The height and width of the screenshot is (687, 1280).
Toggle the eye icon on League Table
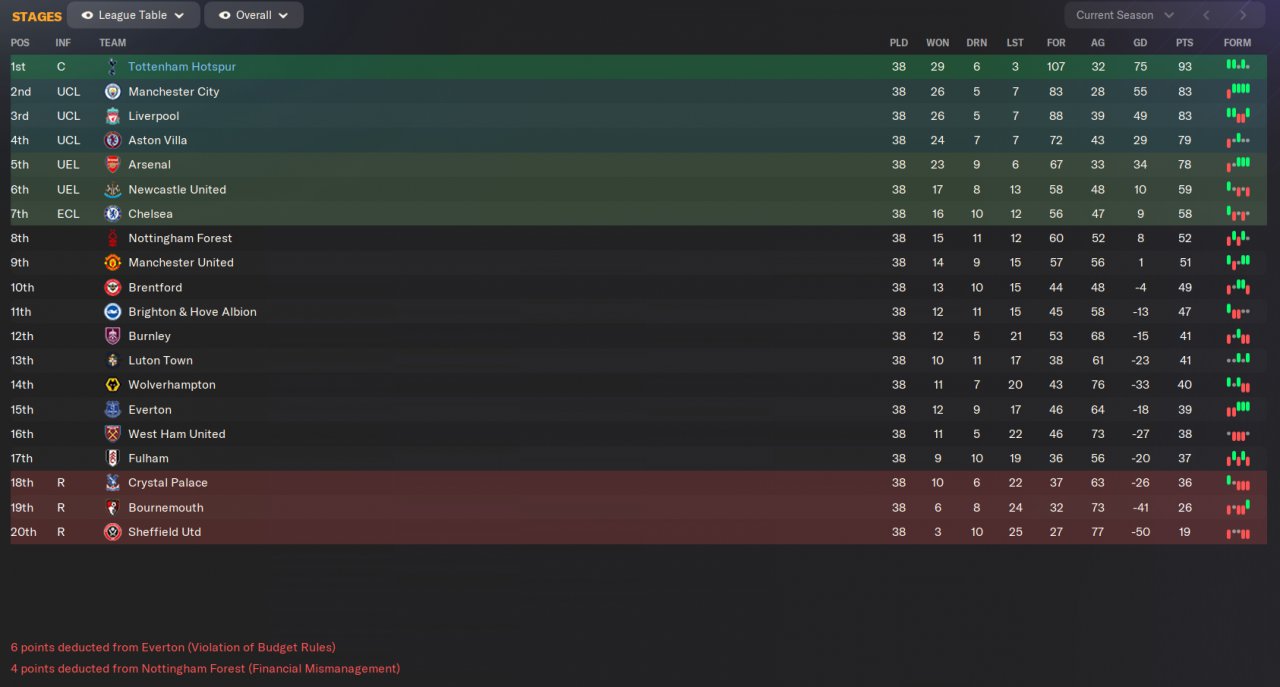coord(87,15)
